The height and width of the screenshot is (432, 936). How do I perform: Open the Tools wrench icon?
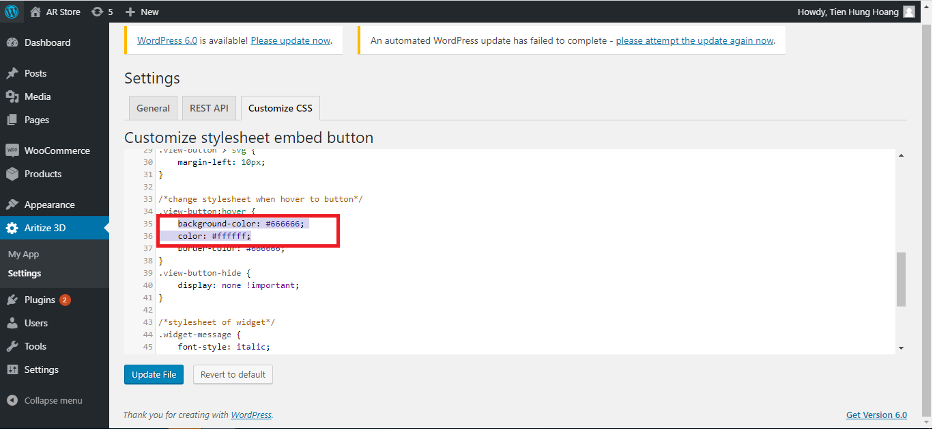(x=12, y=346)
